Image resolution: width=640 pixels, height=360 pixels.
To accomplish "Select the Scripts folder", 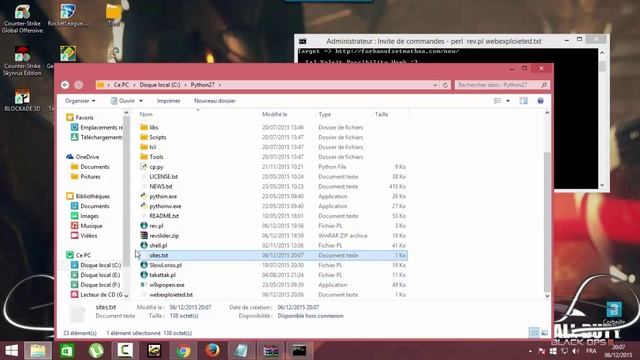I will click(x=158, y=137).
